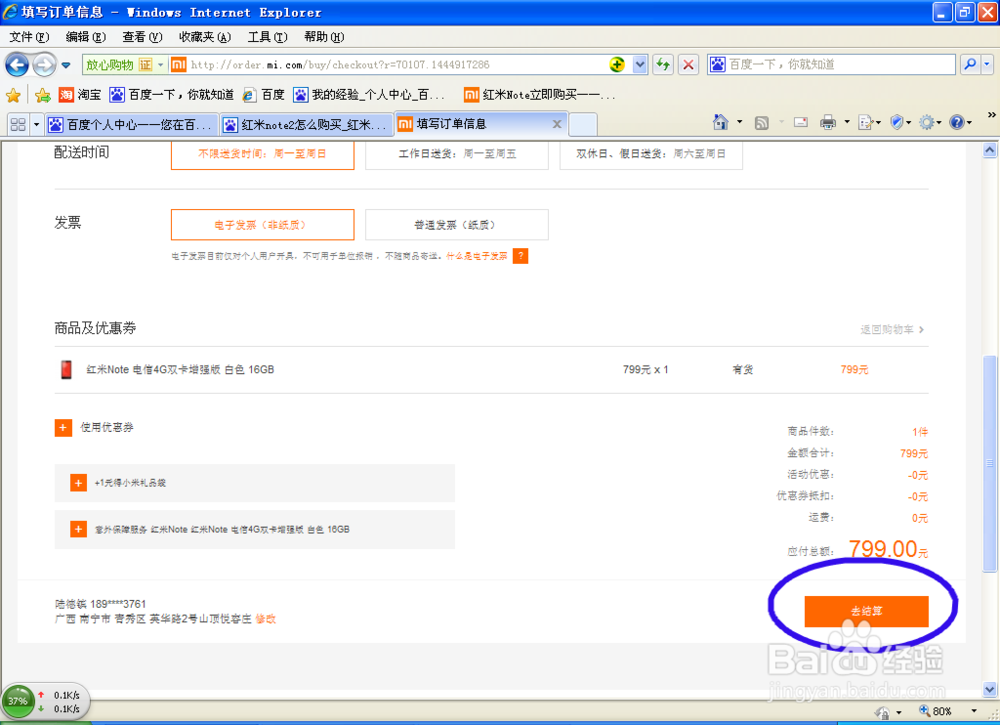Image resolution: width=1000 pixels, height=725 pixels.
Task: Select 工作日送货：周一至周五 delivery option
Action: coord(457,154)
